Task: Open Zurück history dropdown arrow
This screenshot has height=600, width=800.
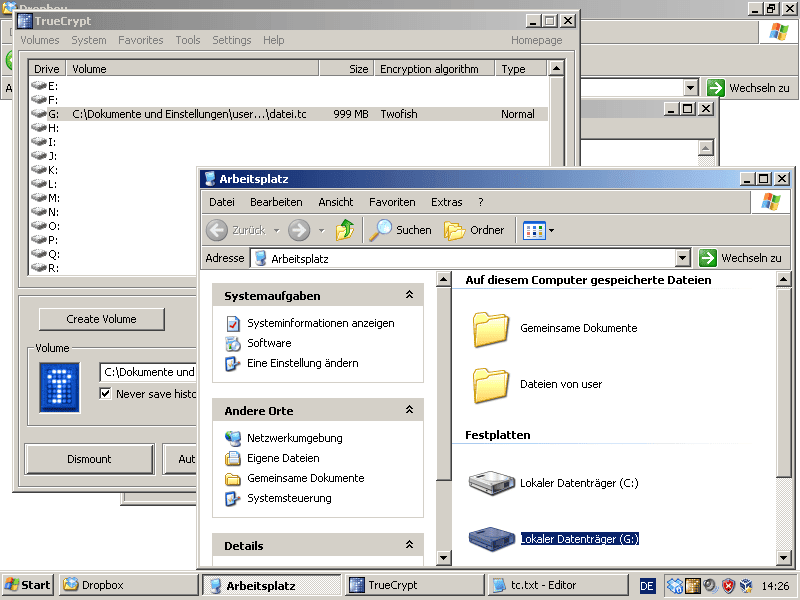Action: pyautogui.click(x=277, y=231)
